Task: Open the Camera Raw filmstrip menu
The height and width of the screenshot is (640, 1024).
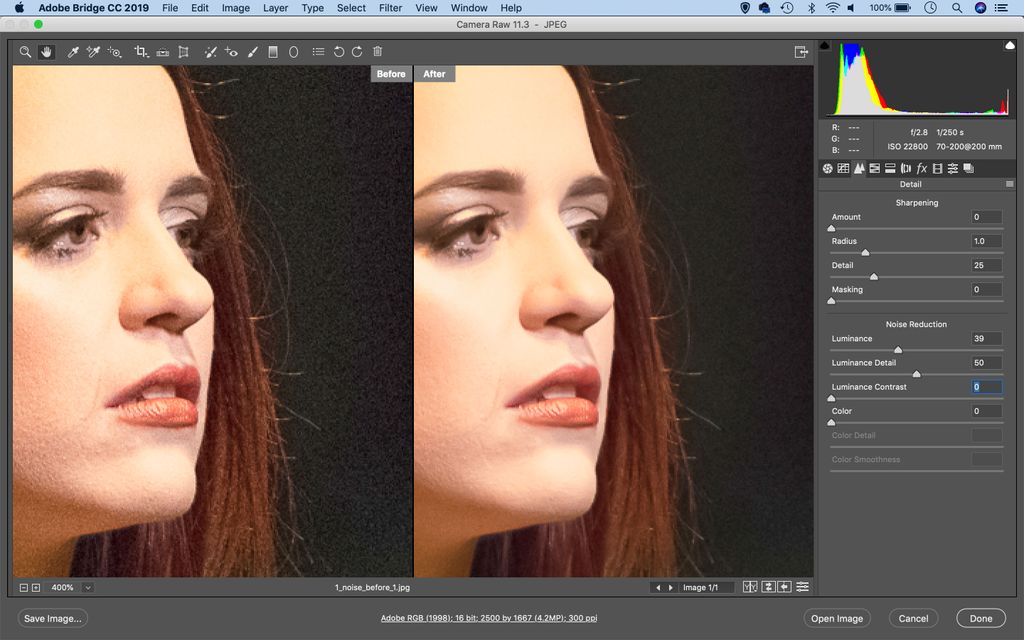Action: (x=803, y=587)
